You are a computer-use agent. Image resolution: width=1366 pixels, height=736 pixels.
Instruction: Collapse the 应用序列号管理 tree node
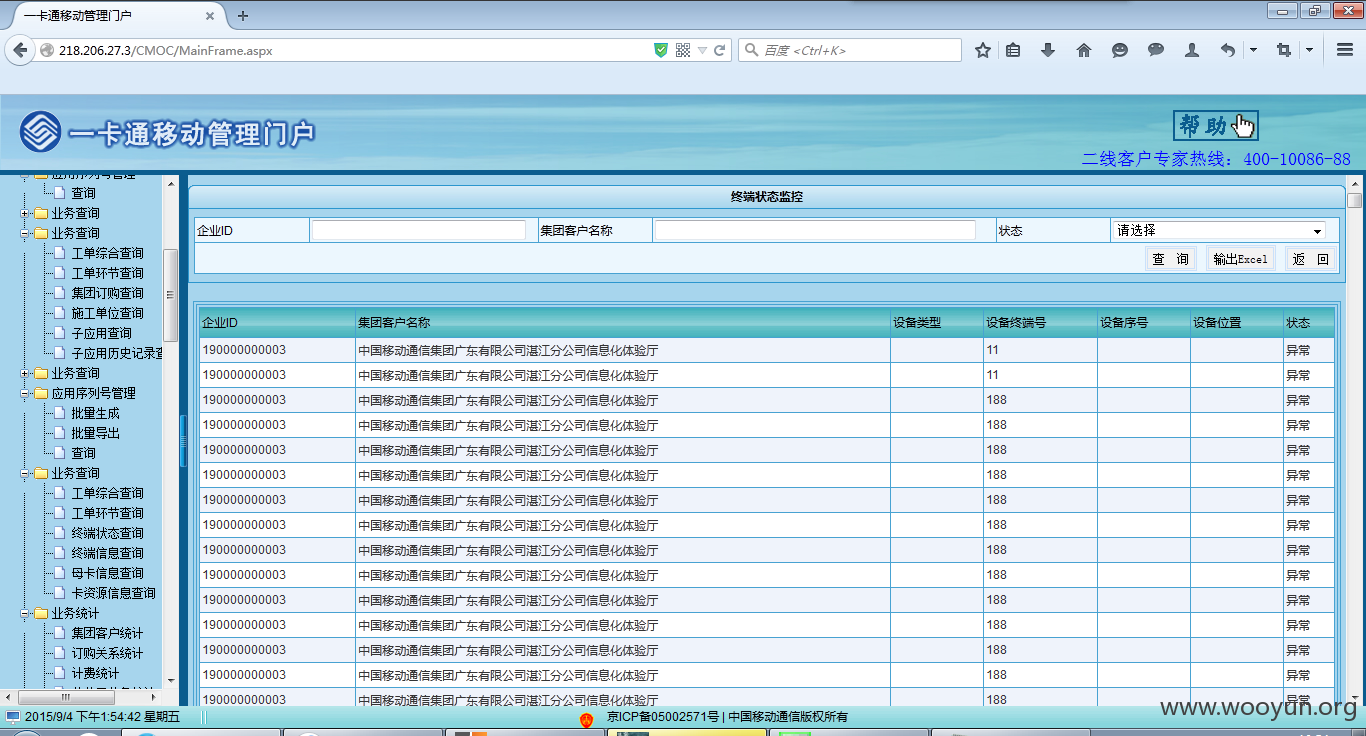pos(25,393)
